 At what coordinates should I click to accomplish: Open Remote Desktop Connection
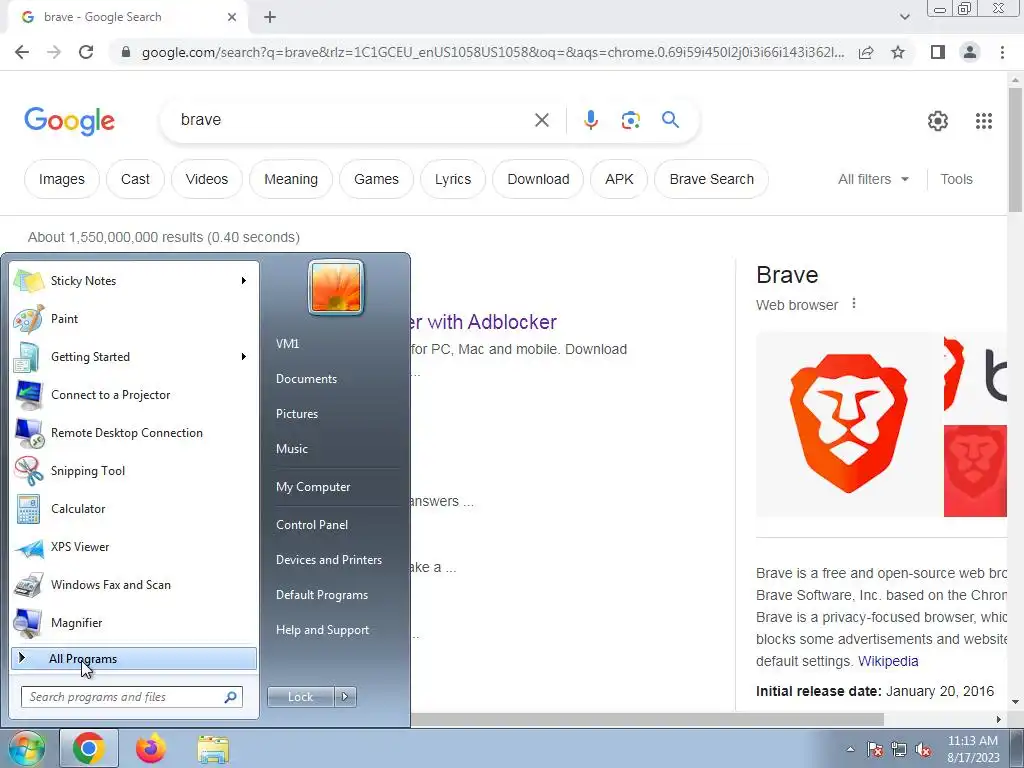134,433
